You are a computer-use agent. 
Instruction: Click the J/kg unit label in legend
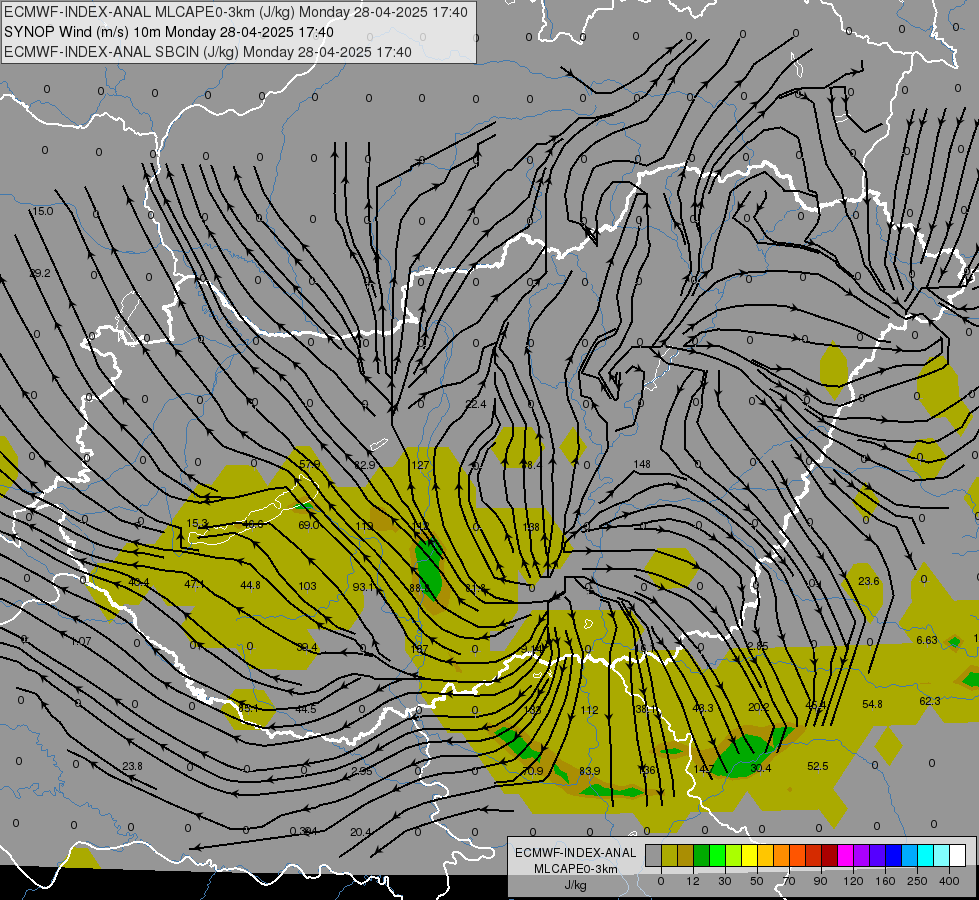point(575,885)
